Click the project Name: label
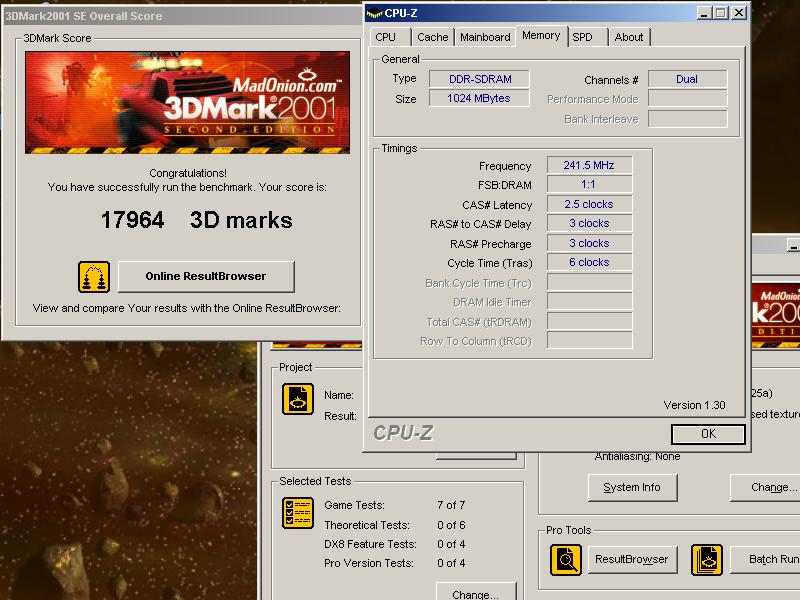The width and height of the screenshot is (800, 600). click(x=339, y=395)
